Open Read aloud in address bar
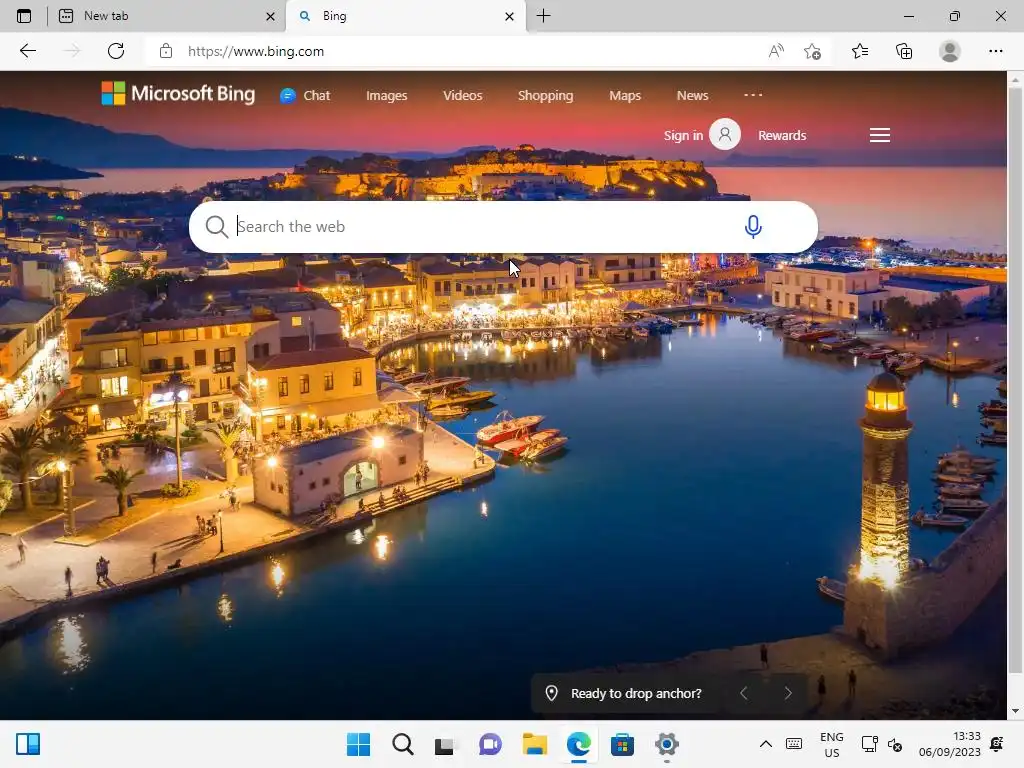This screenshot has height=768, width=1024. point(776,51)
